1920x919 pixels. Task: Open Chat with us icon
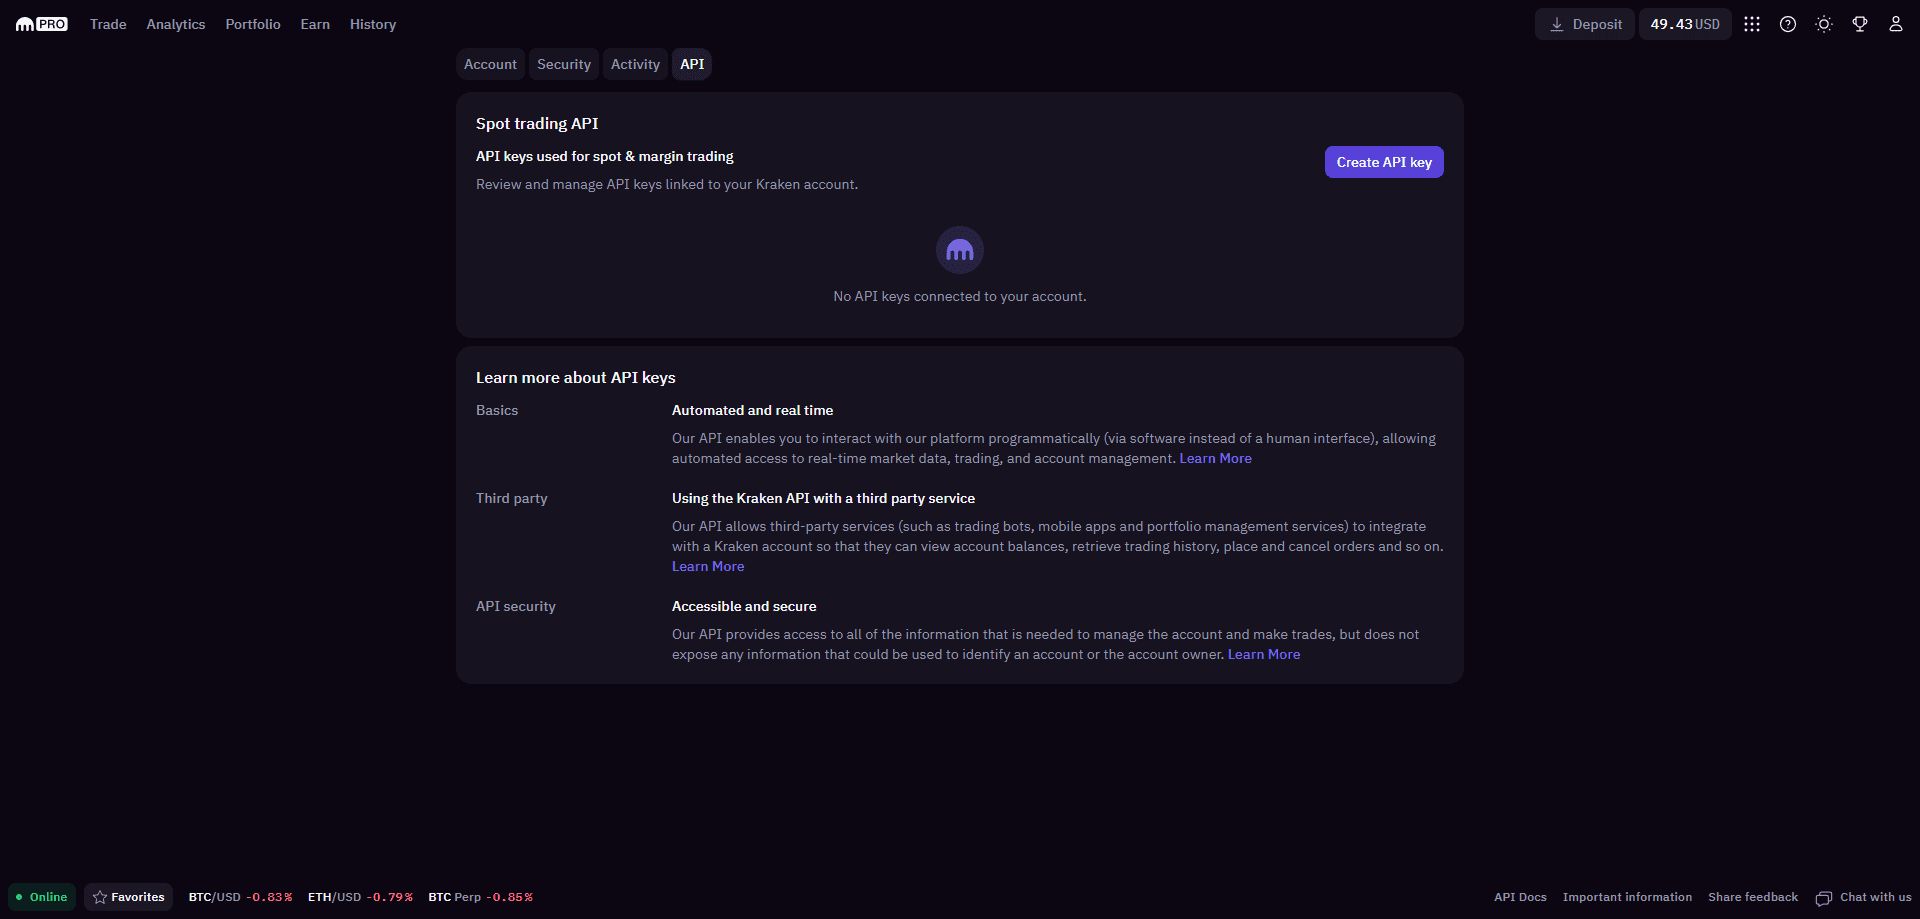pos(1824,898)
